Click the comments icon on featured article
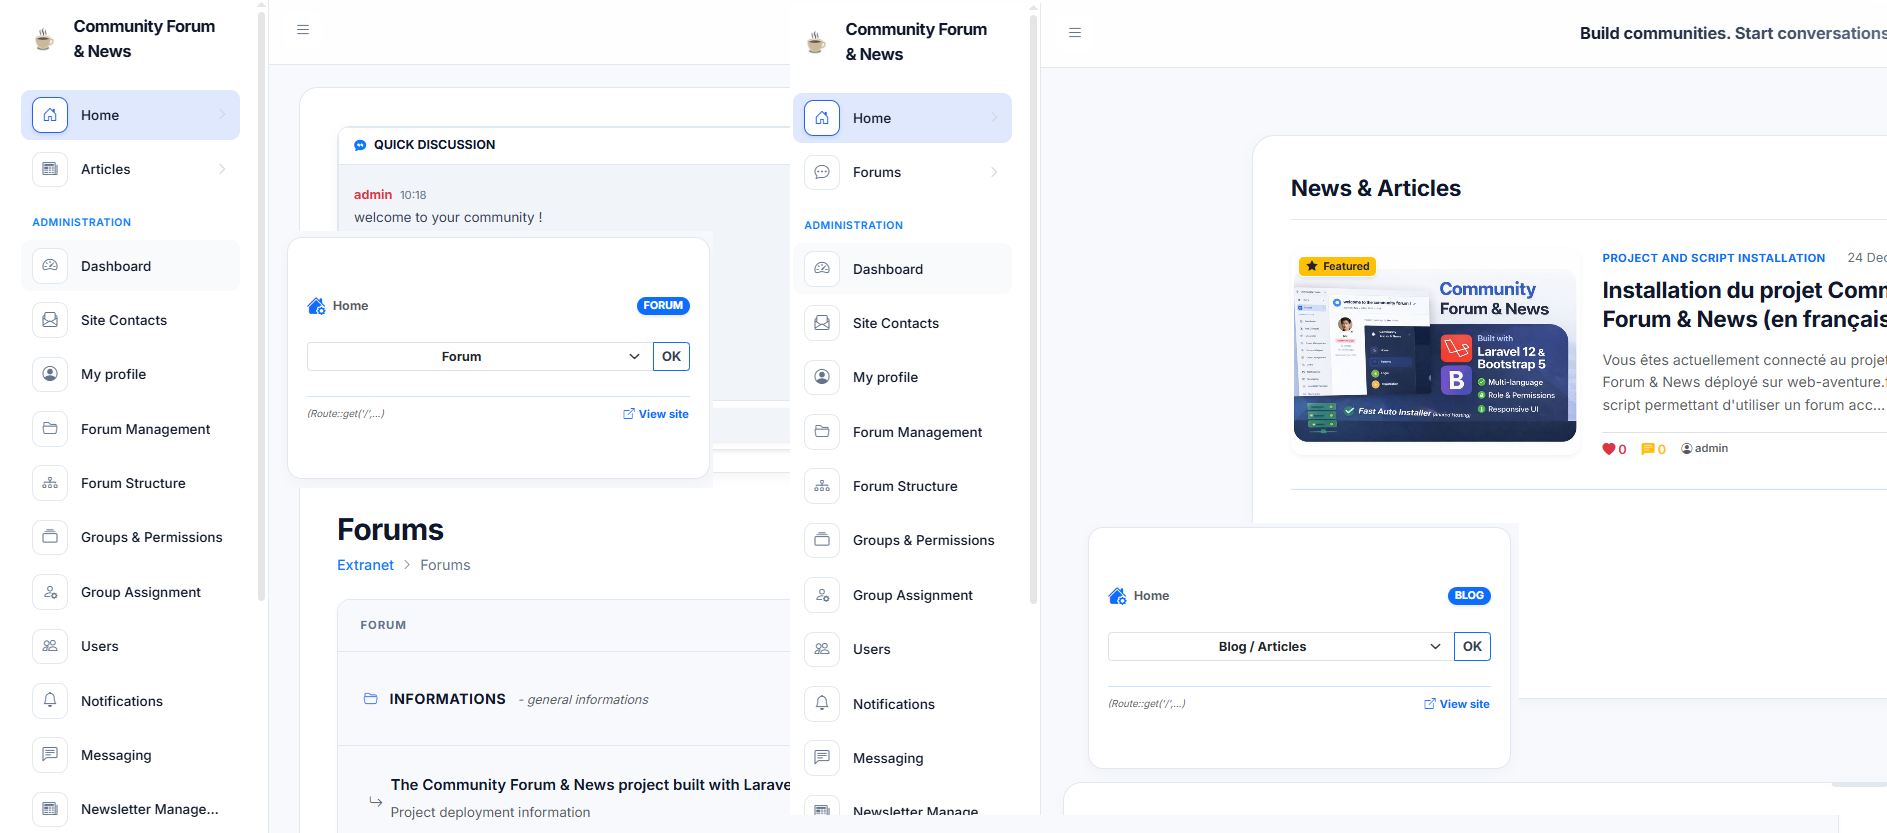The image size is (1887, 833). 1647,449
